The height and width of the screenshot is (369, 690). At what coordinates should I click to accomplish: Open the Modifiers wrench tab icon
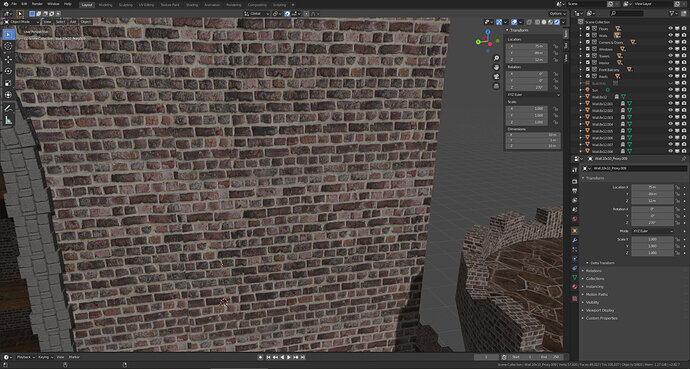click(575, 240)
